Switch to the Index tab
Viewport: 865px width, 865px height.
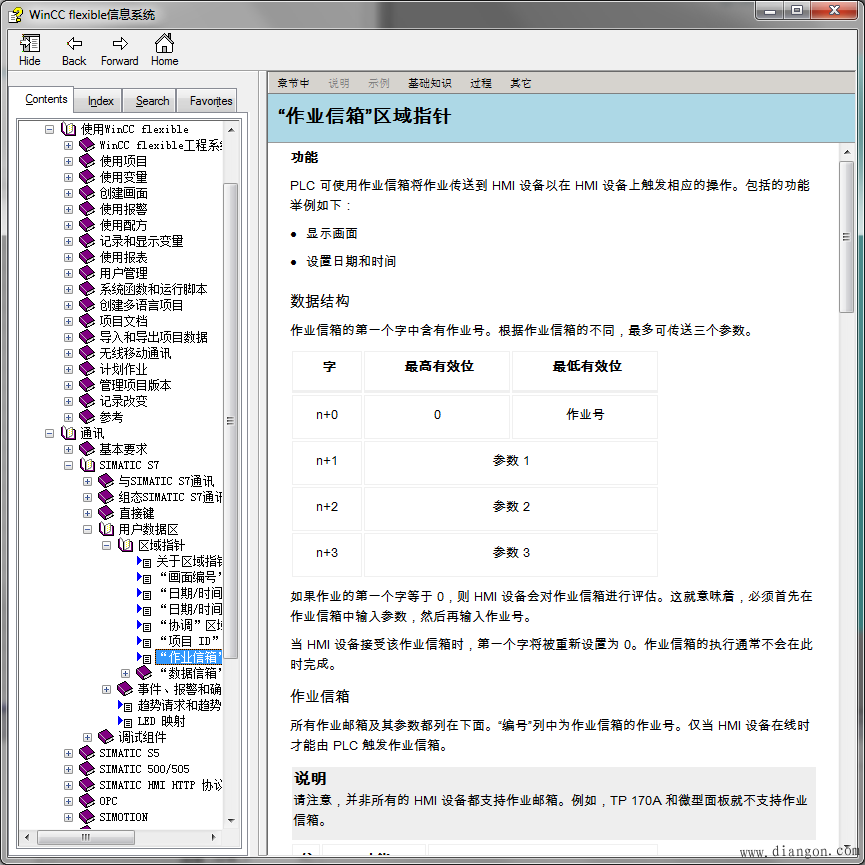coord(100,101)
